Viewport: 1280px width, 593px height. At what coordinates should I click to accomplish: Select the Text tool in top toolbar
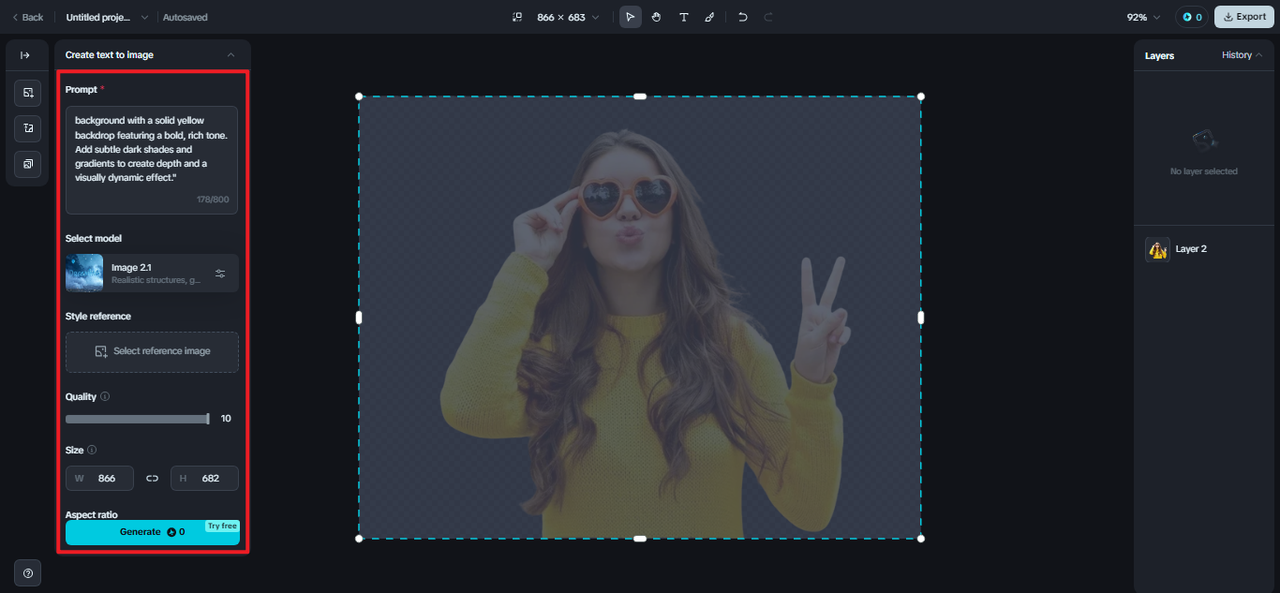tap(684, 17)
